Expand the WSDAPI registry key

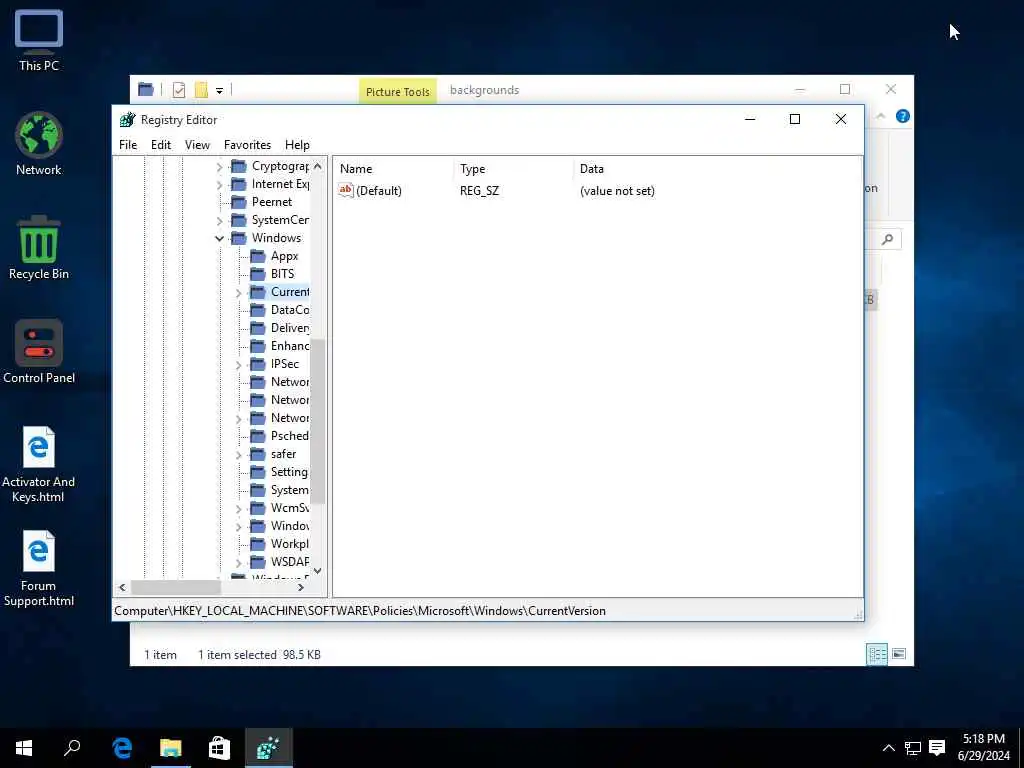click(239, 562)
